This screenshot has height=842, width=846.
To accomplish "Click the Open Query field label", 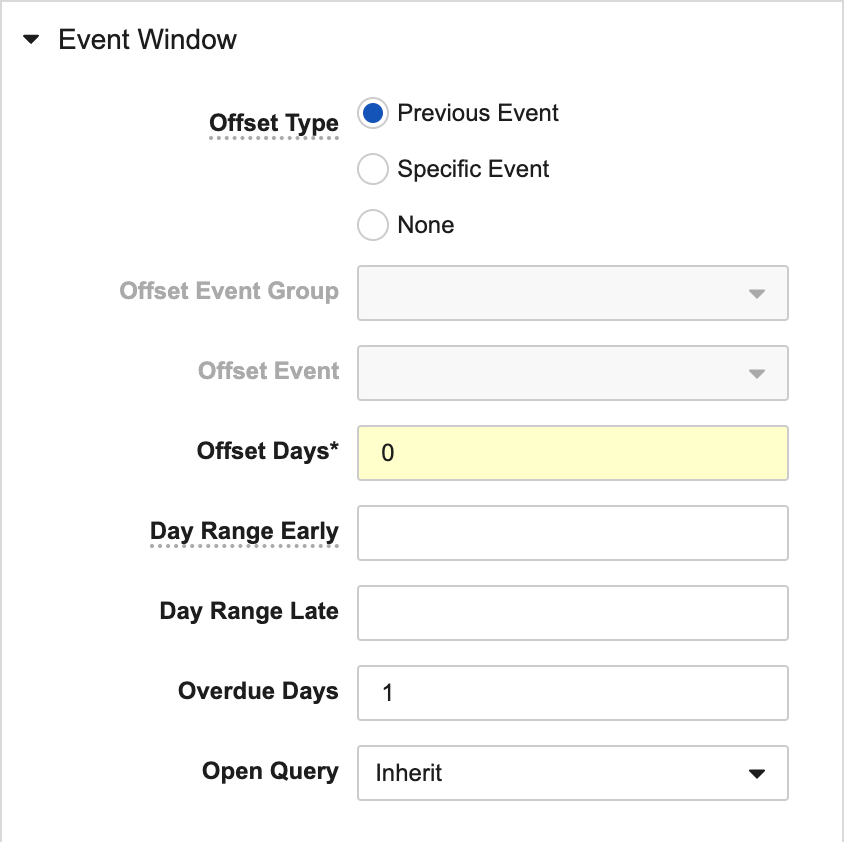I will tap(270, 771).
